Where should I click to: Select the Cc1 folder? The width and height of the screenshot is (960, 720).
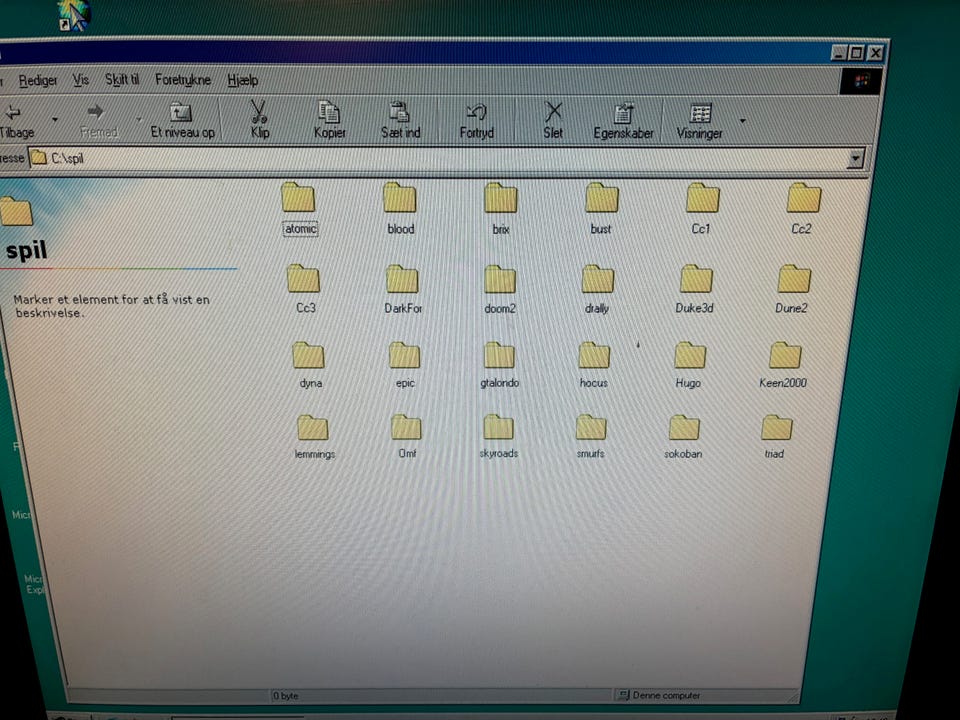point(702,209)
